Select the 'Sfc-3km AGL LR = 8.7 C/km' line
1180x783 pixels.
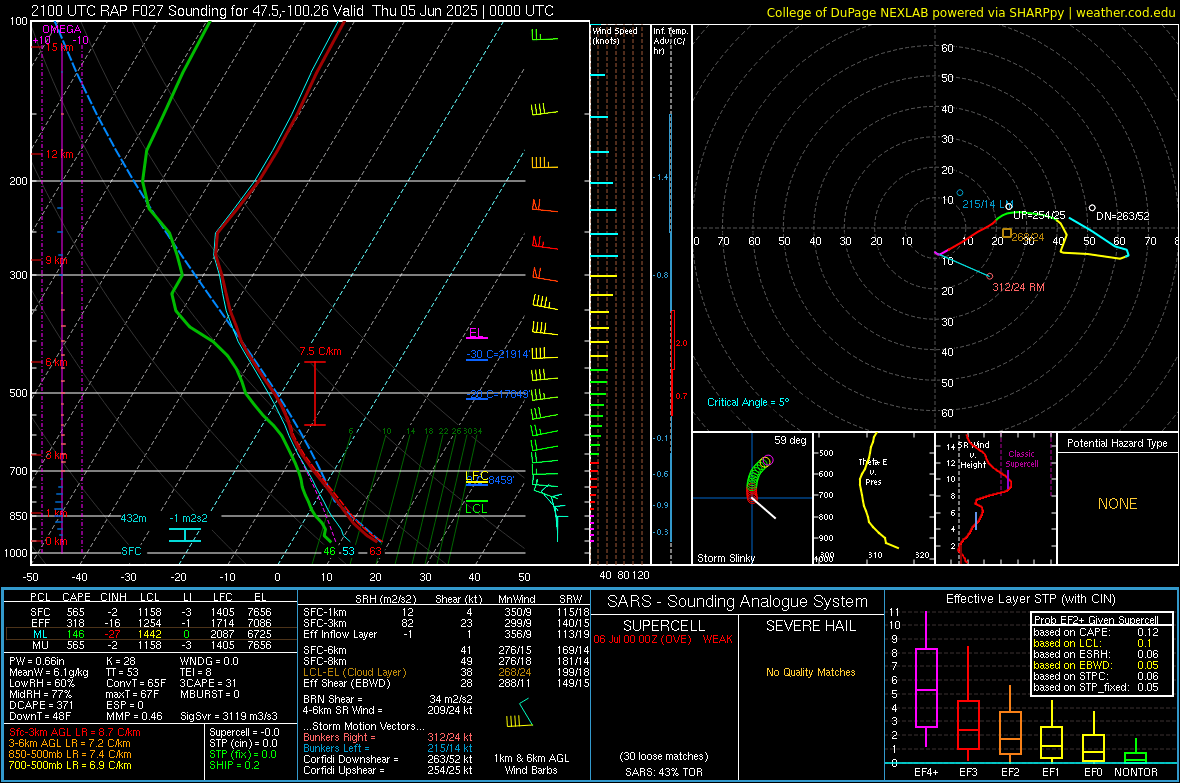point(75,733)
